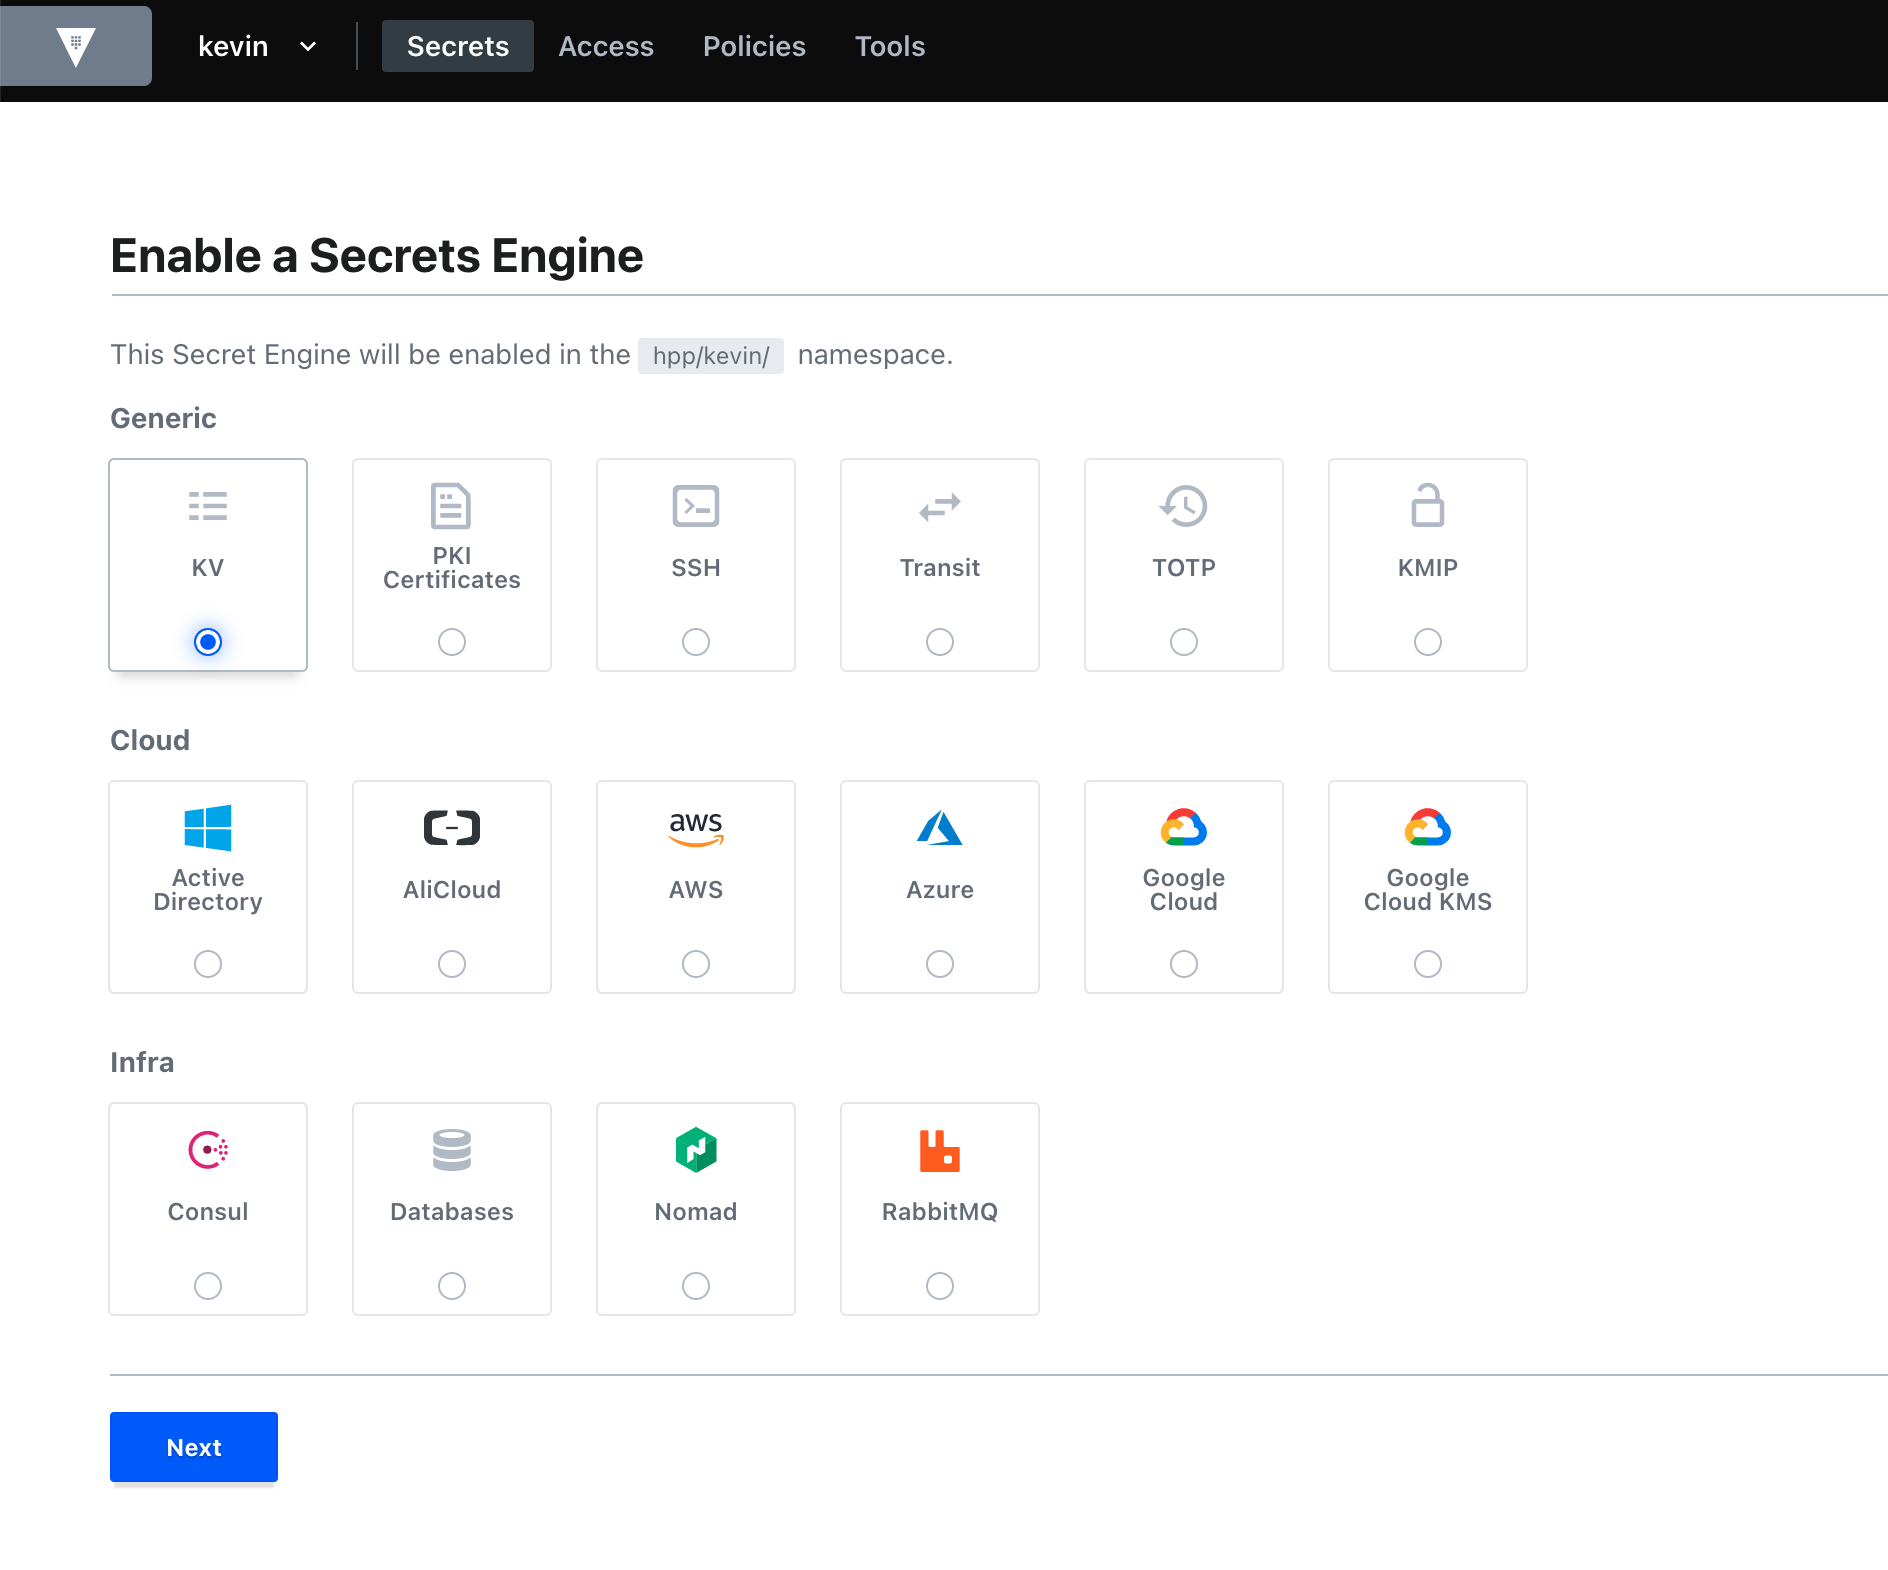
Task: Click the KMIP padlock icon
Action: tap(1428, 505)
